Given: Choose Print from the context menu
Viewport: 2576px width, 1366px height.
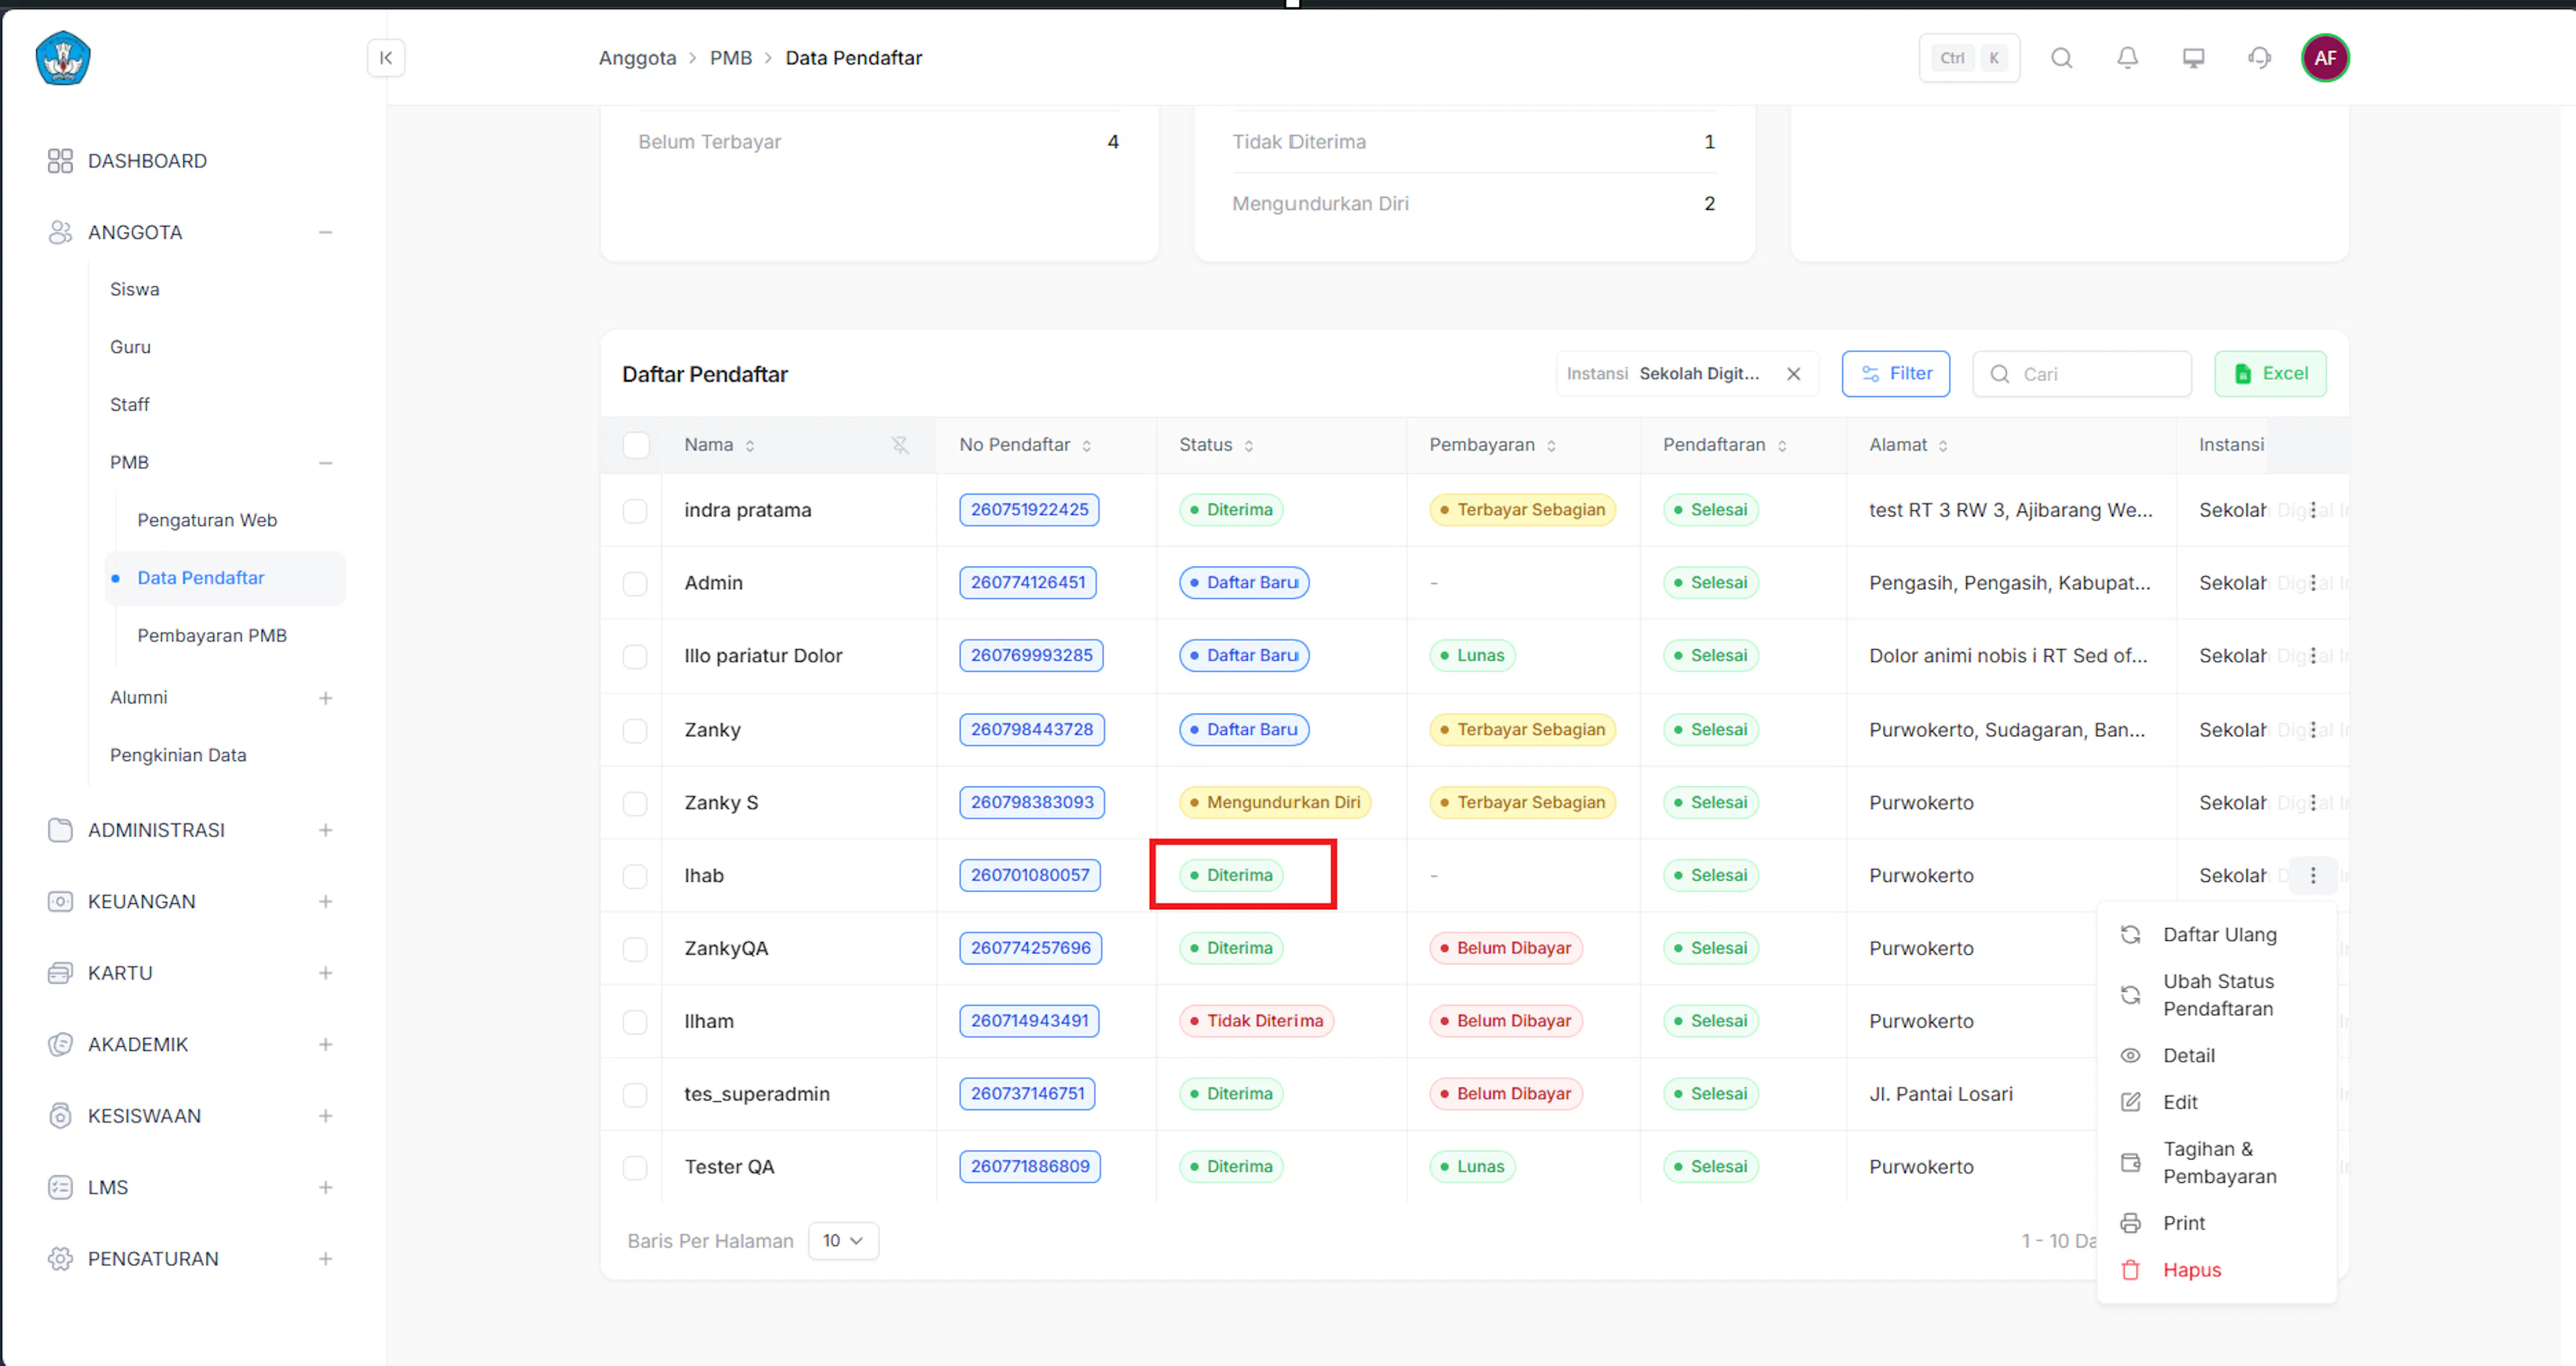Looking at the screenshot, I should pyautogui.click(x=2218, y=1224).
